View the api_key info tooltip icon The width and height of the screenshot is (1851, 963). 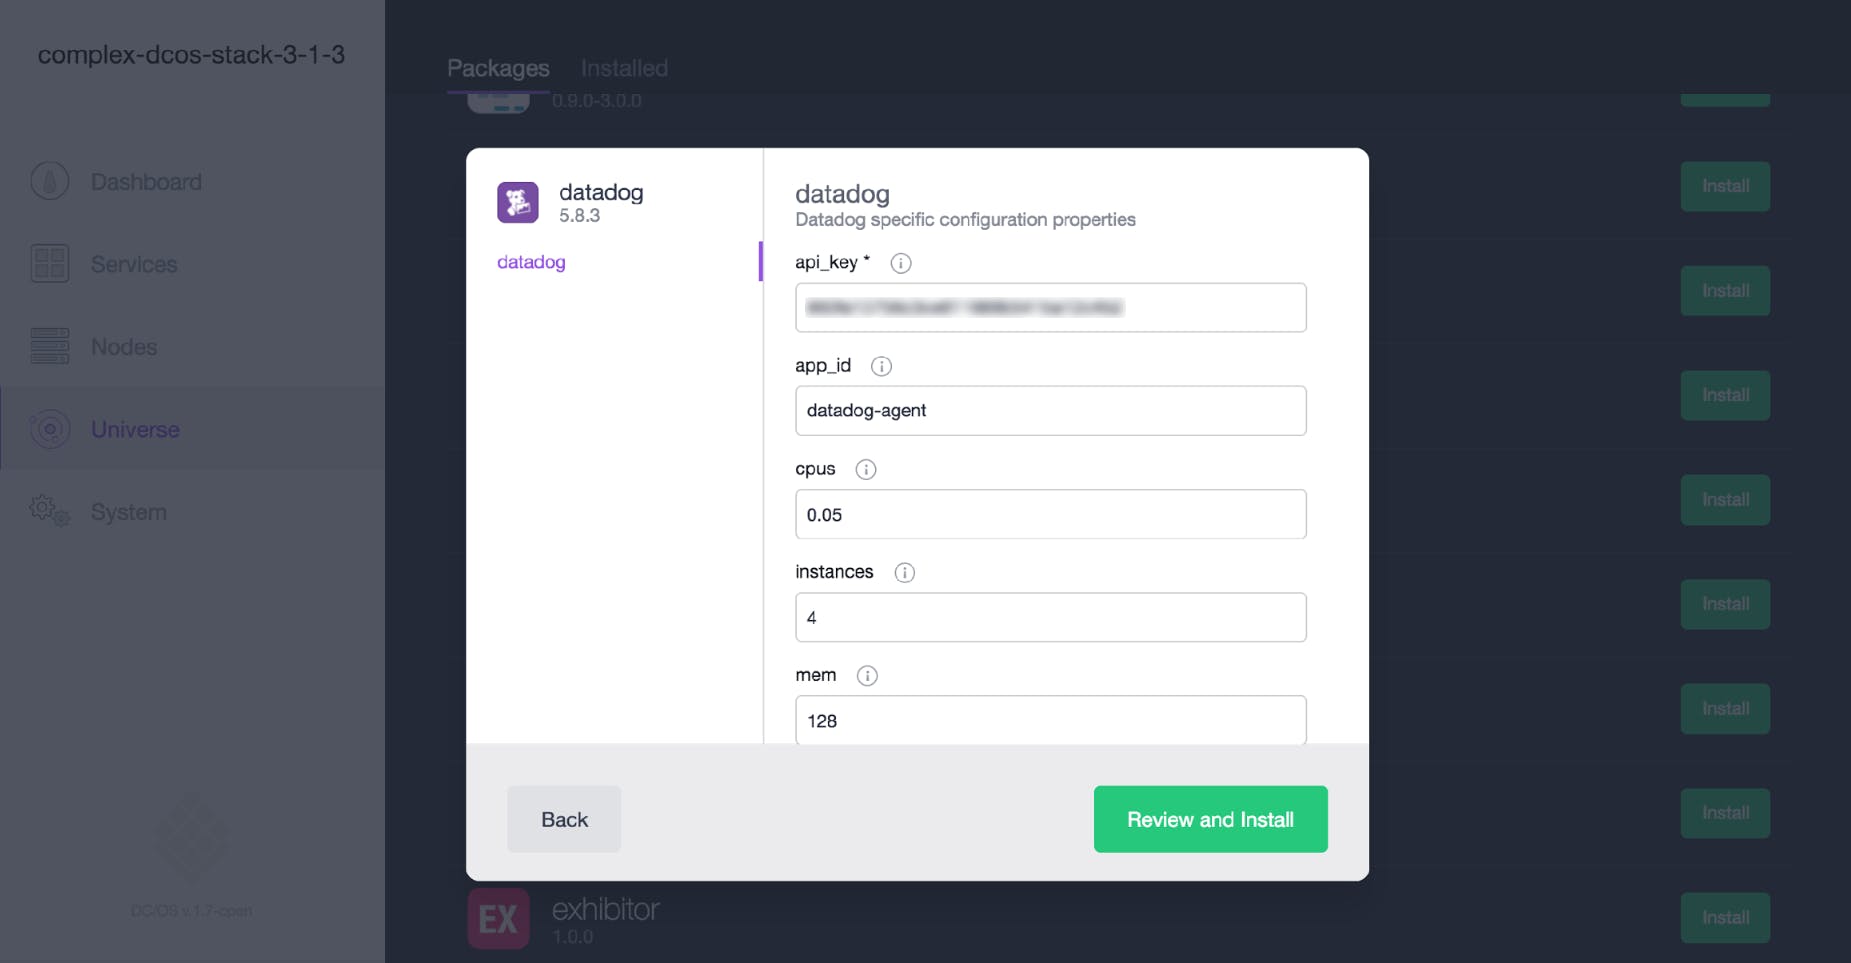[900, 263]
